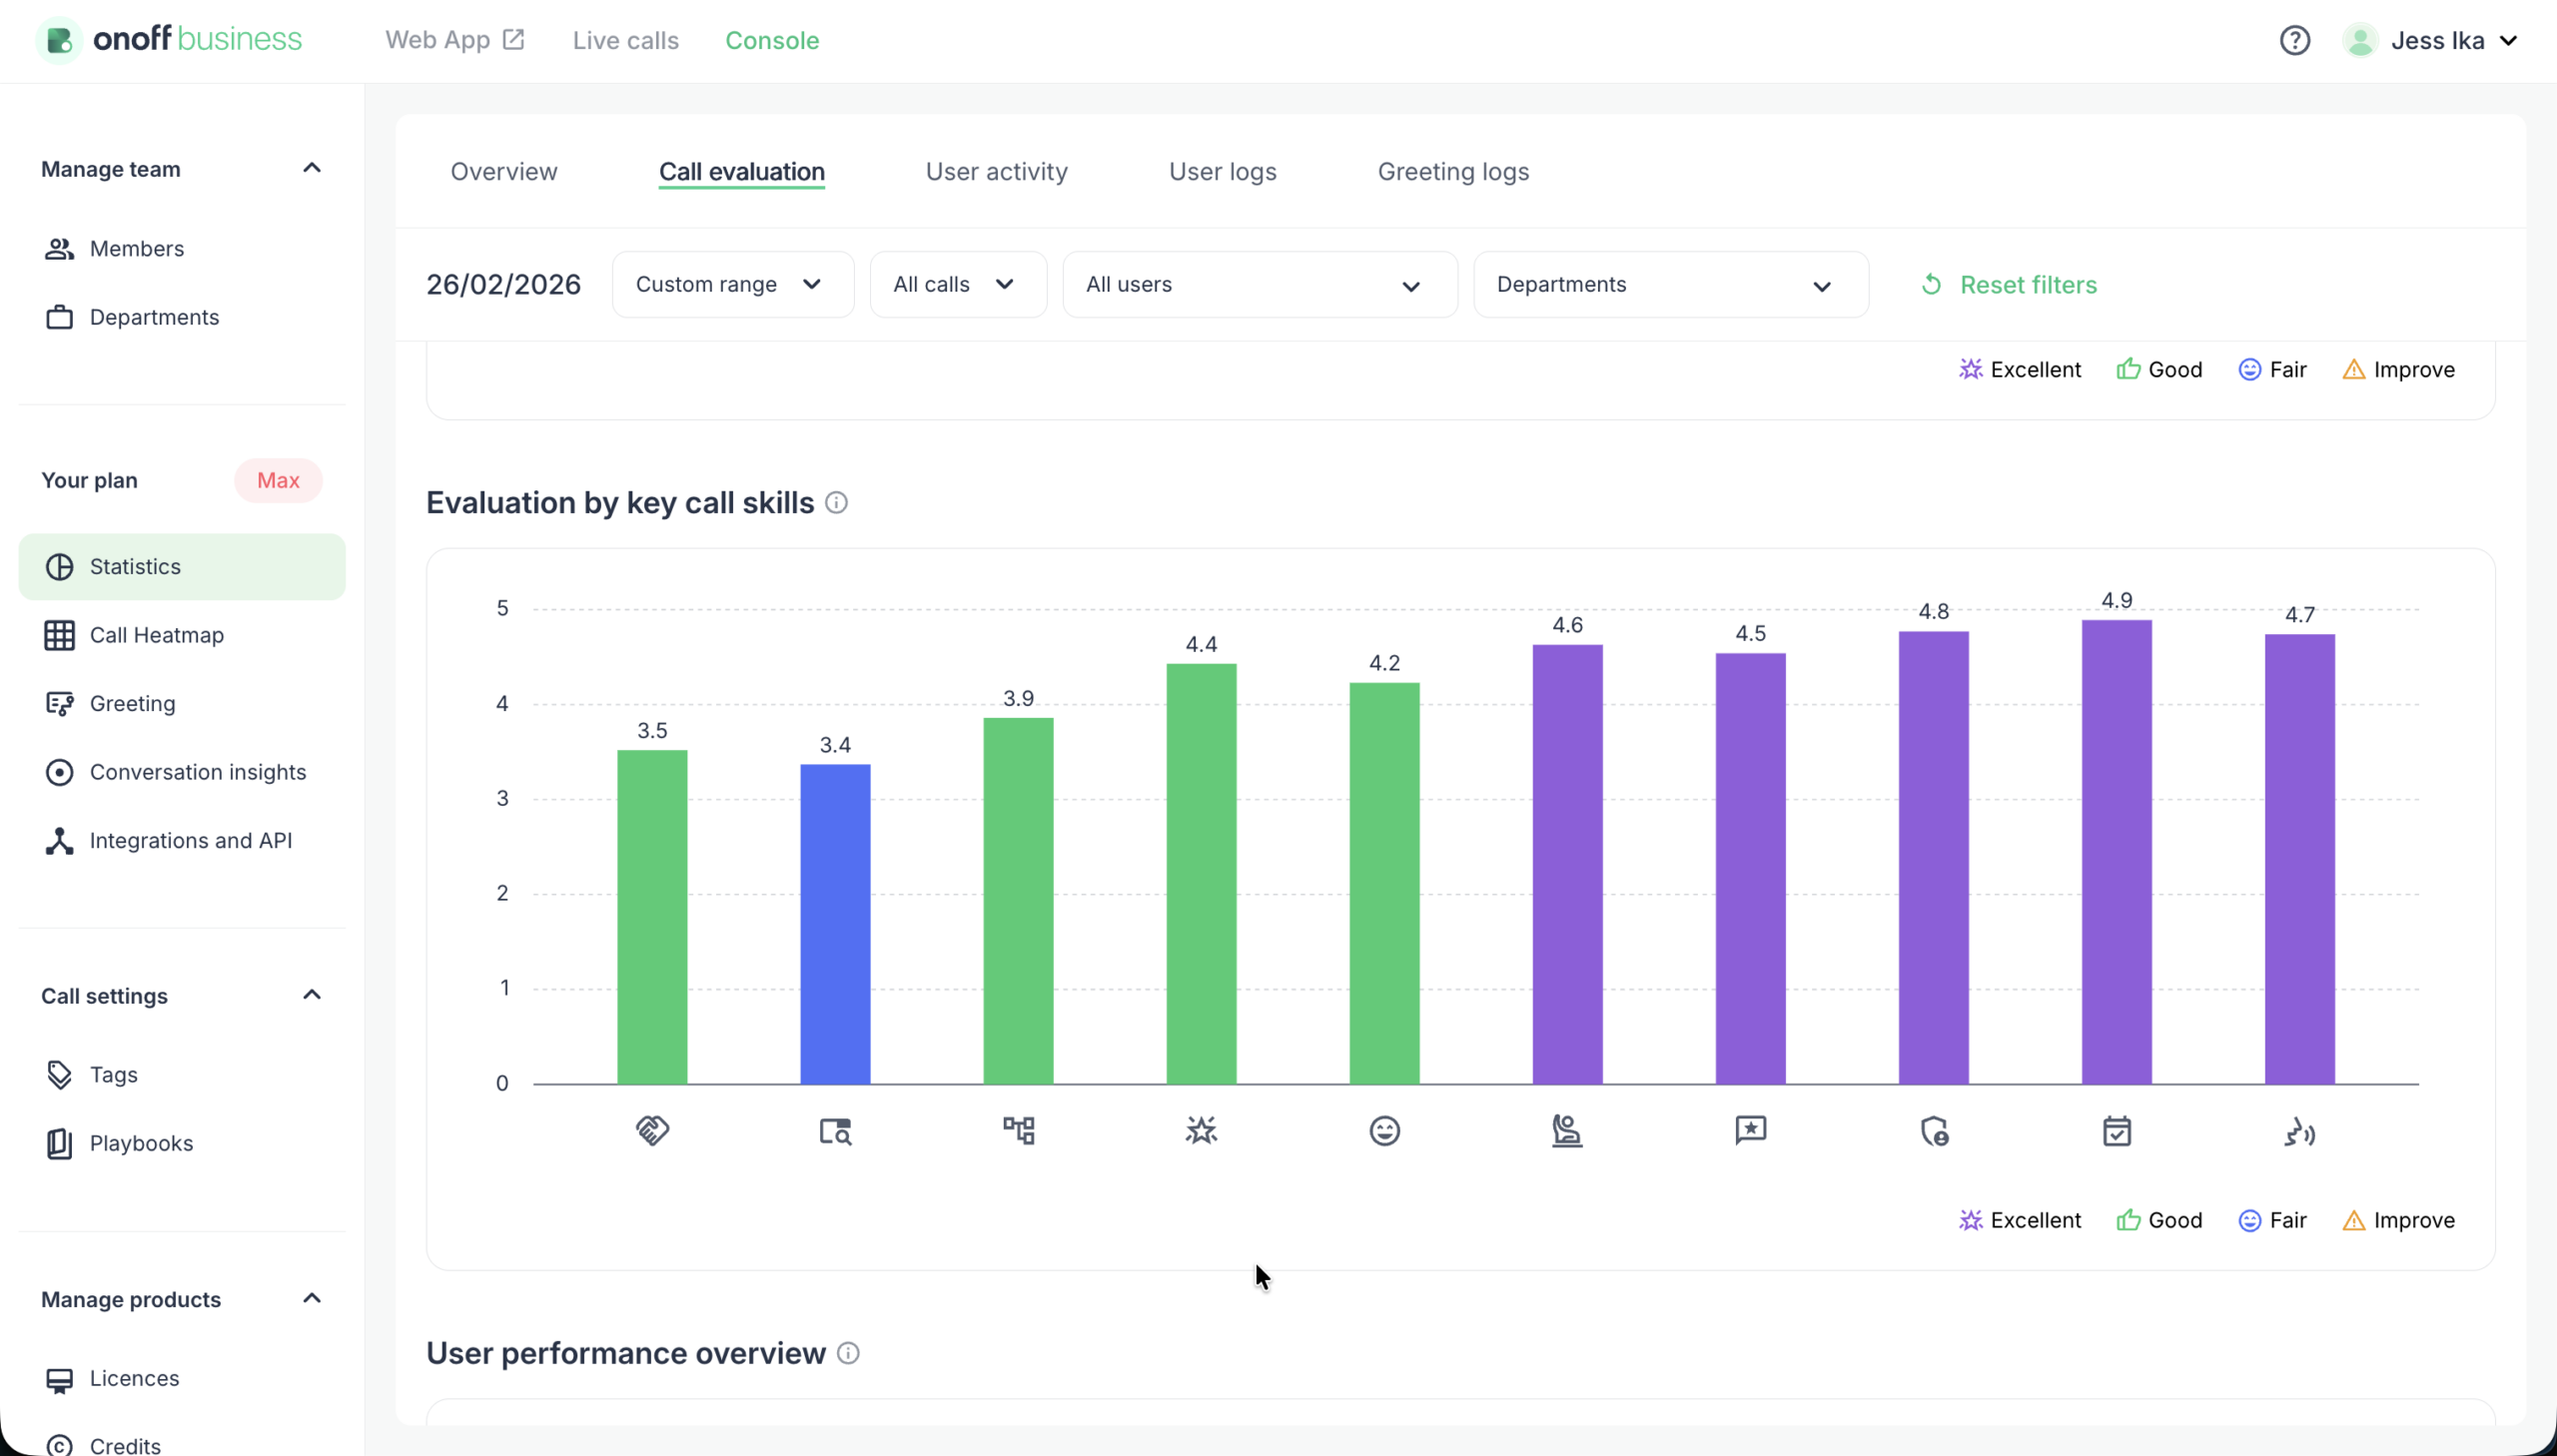Click the smiley skill icon on the chart axis
Image resolution: width=2557 pixels, height=1456 pixels.
[x=1383, y=1130]
